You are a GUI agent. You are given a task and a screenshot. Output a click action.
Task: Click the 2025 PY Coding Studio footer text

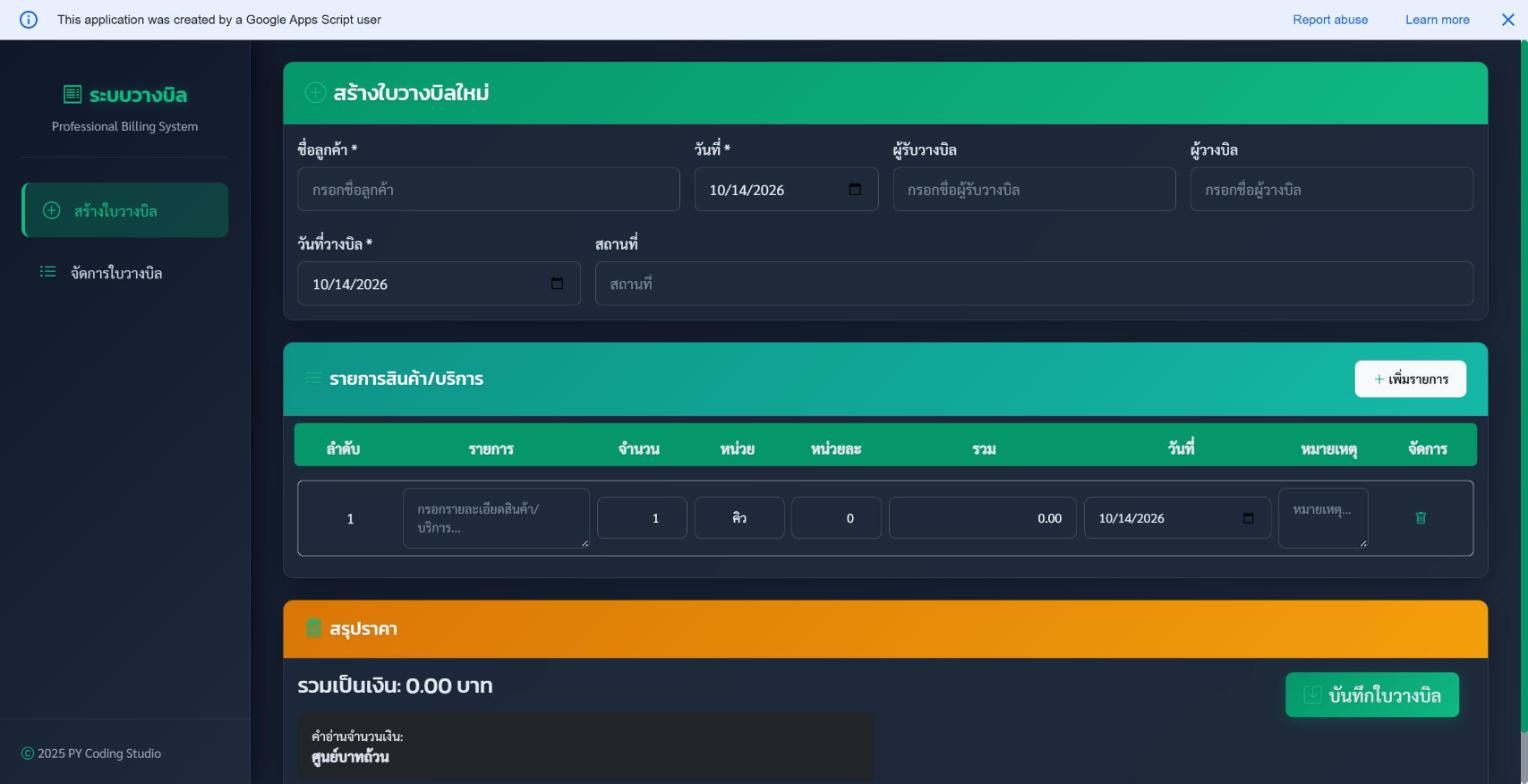coord(99,754)
